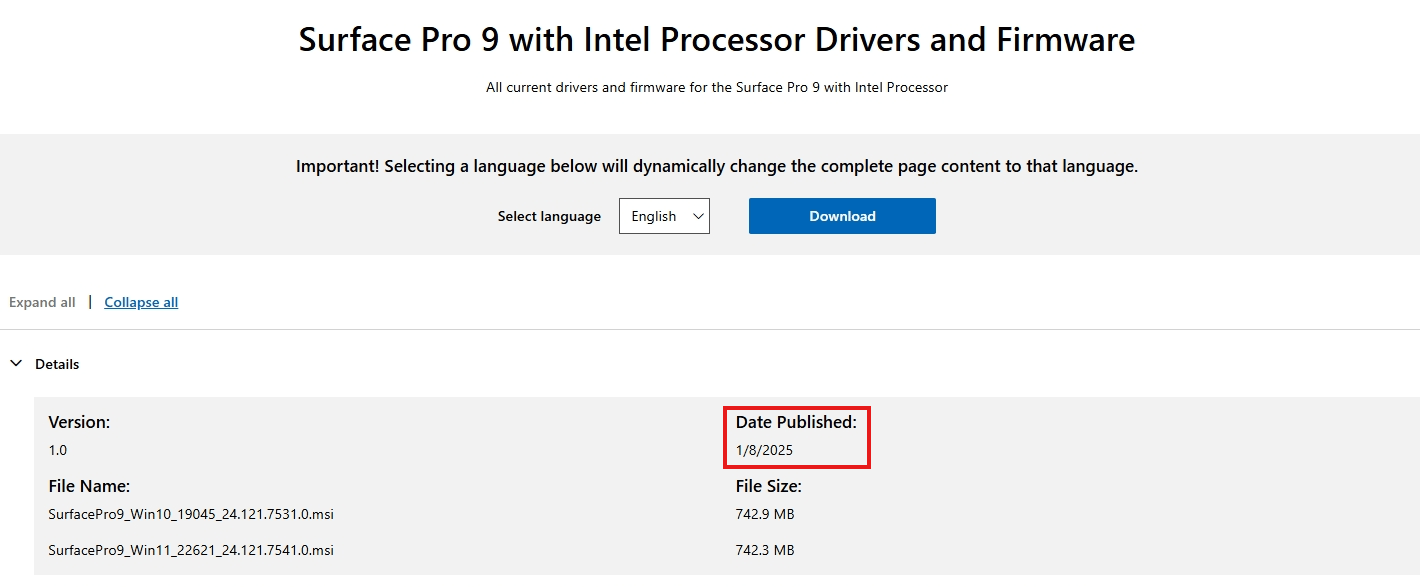Click the blue Download button

[x=842, y=216]
